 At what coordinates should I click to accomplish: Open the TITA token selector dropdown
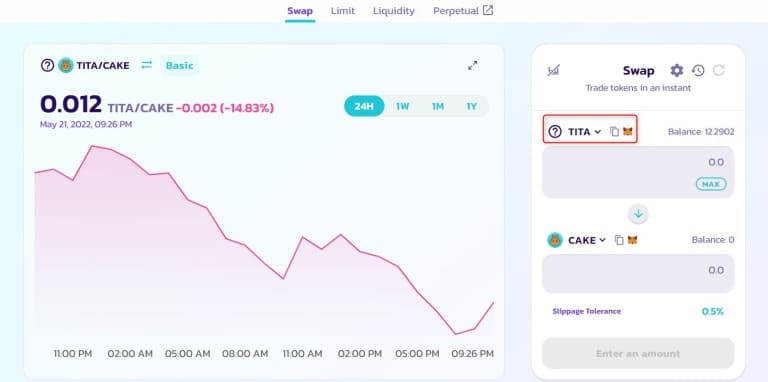pyautogui.click(x=575, y=132)
